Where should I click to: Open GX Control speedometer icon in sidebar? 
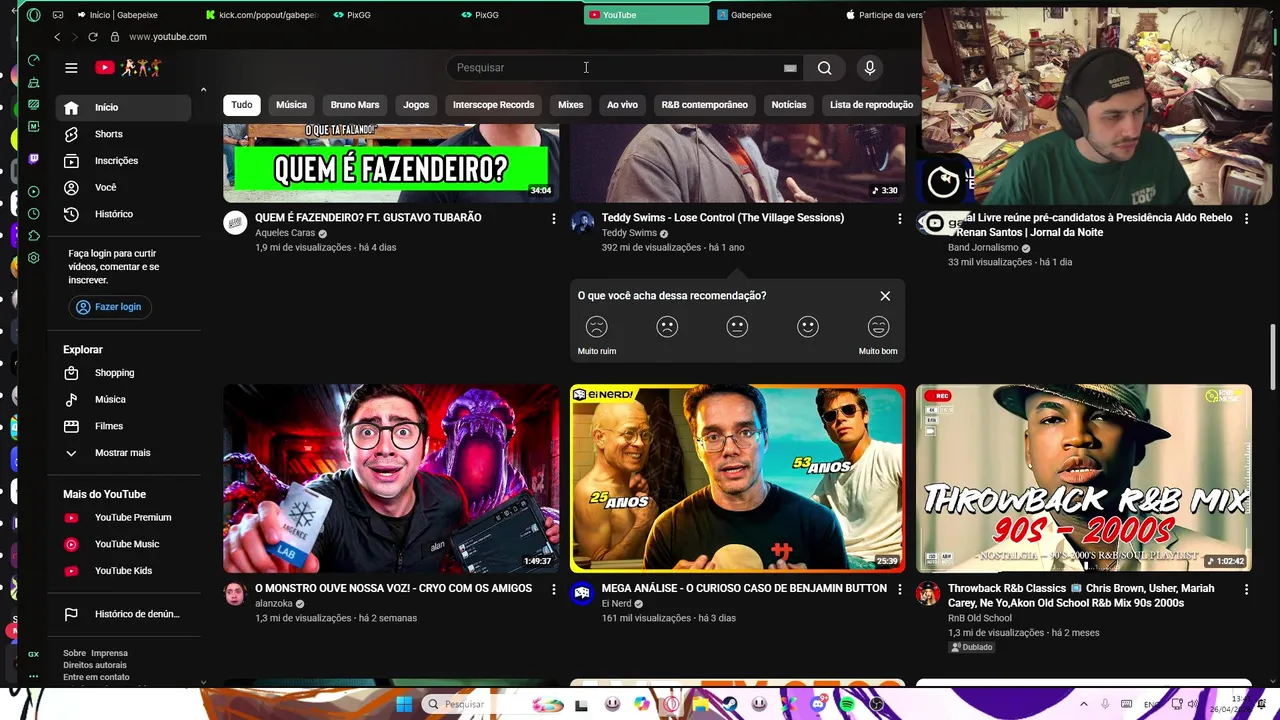pos(34,61)
